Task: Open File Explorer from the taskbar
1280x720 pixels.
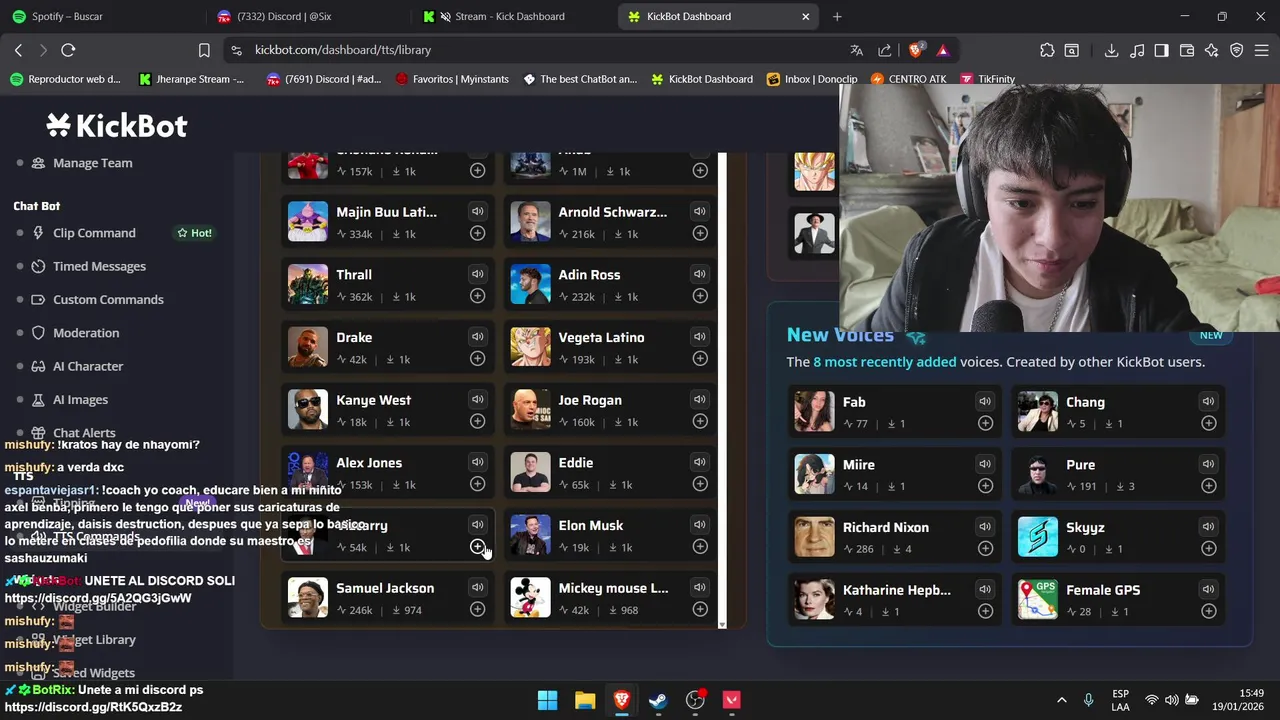Action: click(x=585, y=700)
